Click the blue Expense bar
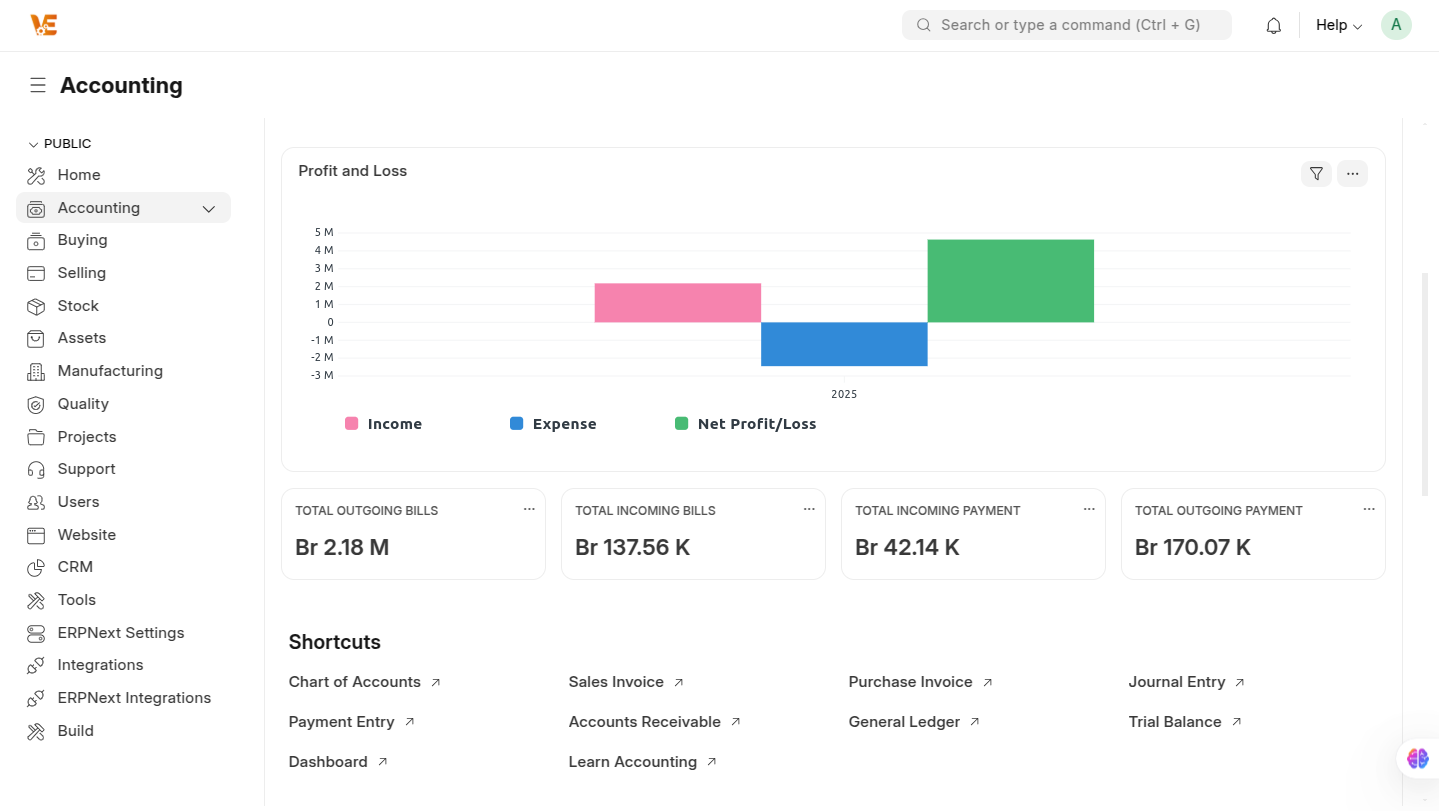 [x=845, y=344]
